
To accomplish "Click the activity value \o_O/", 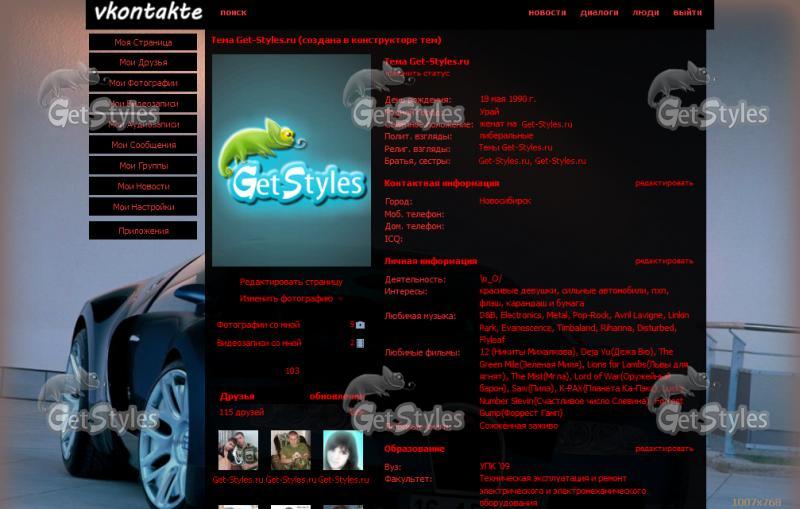I will pos(490,278).
